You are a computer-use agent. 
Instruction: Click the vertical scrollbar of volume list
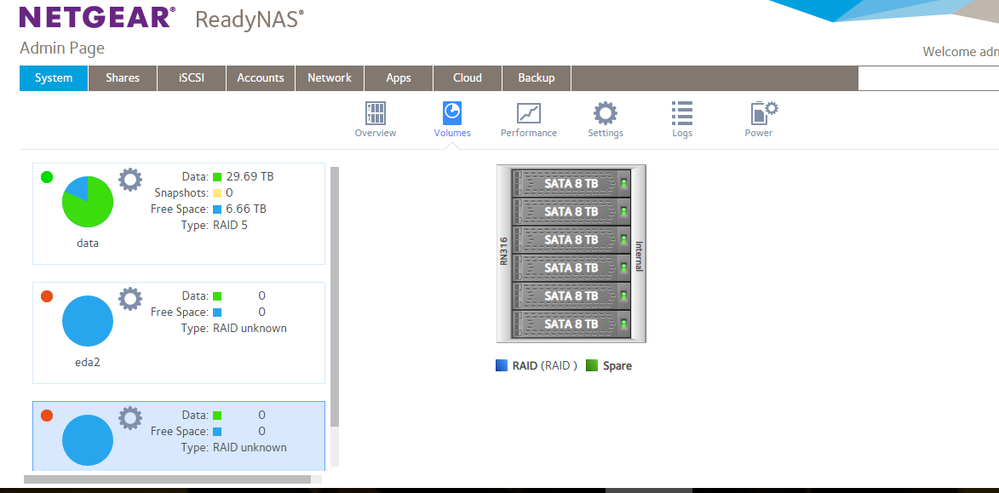coord(335,300)
